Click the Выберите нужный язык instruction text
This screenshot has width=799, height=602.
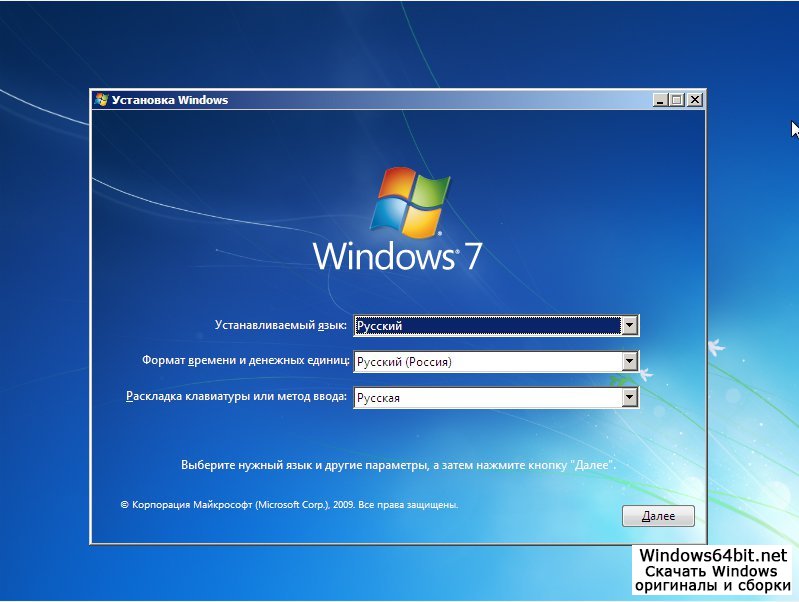point(398,466)
